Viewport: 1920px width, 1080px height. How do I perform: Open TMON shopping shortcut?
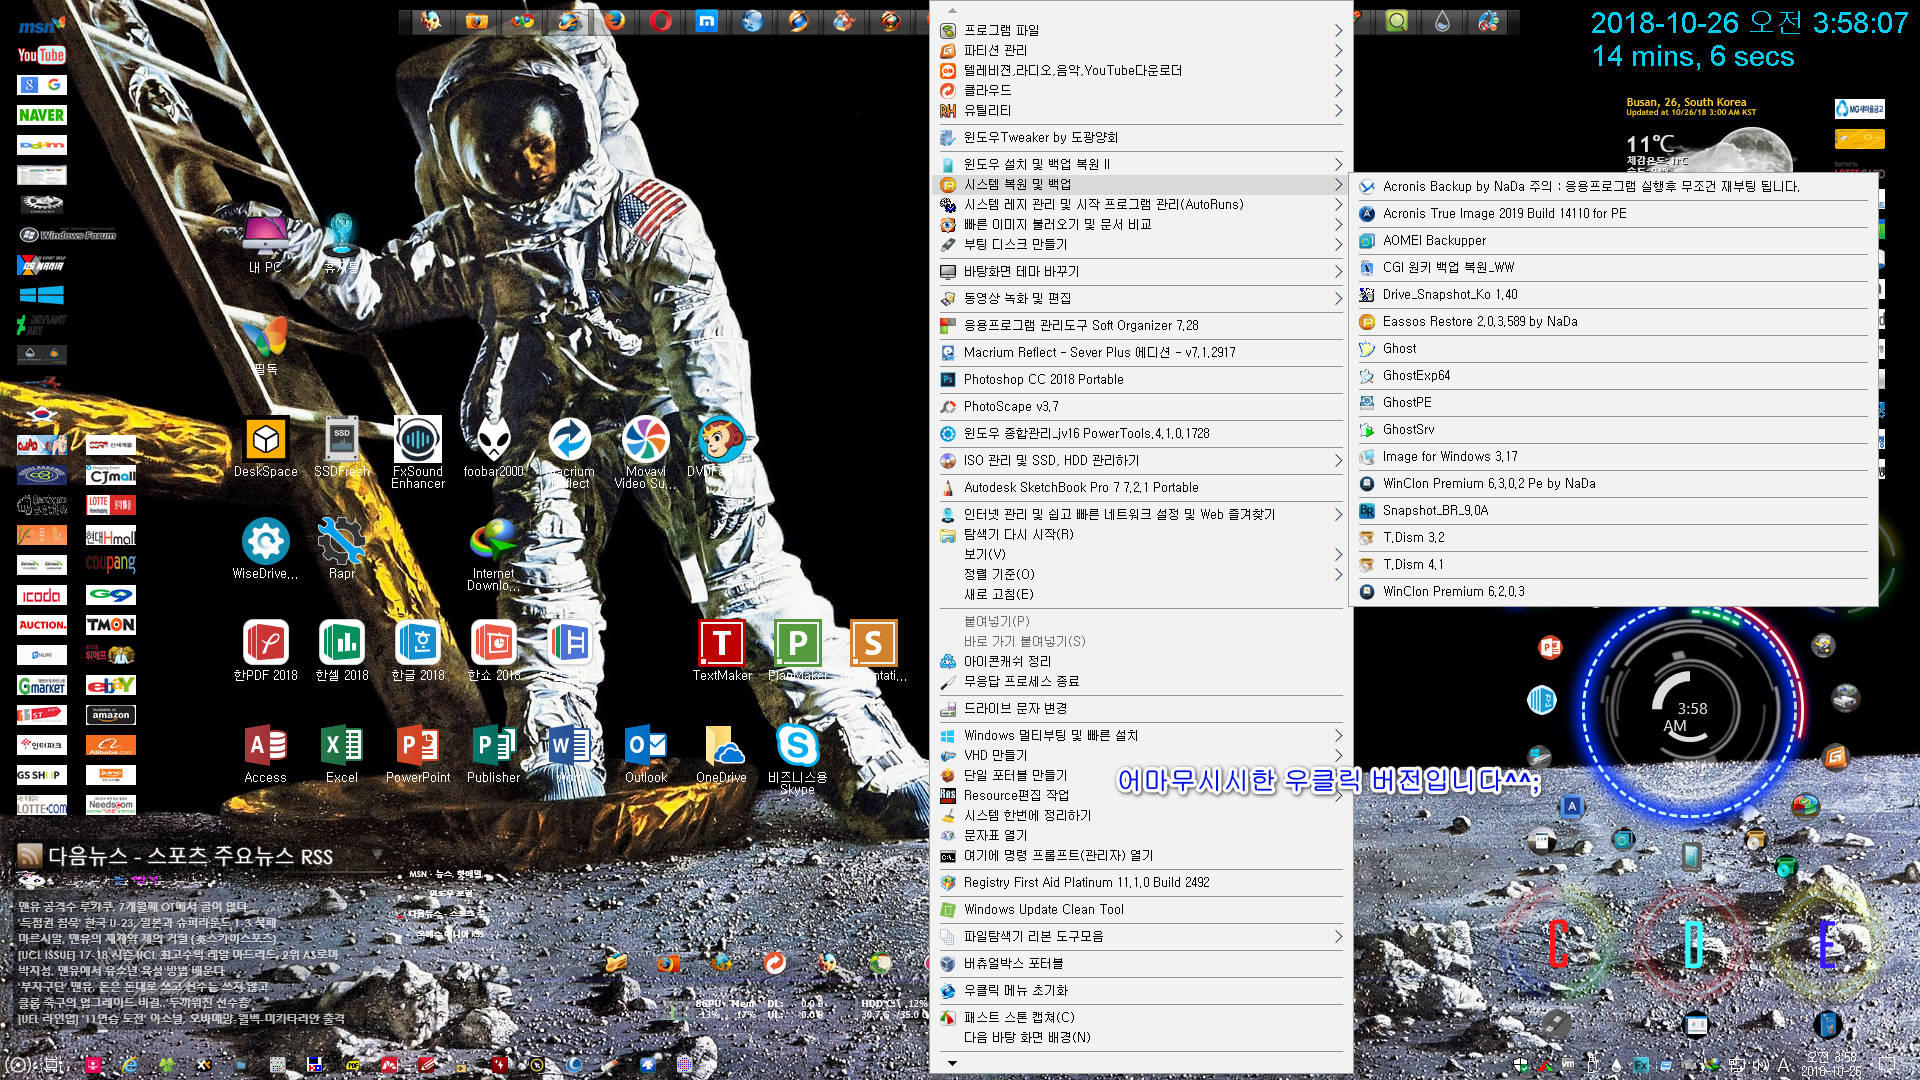[111, 625]
